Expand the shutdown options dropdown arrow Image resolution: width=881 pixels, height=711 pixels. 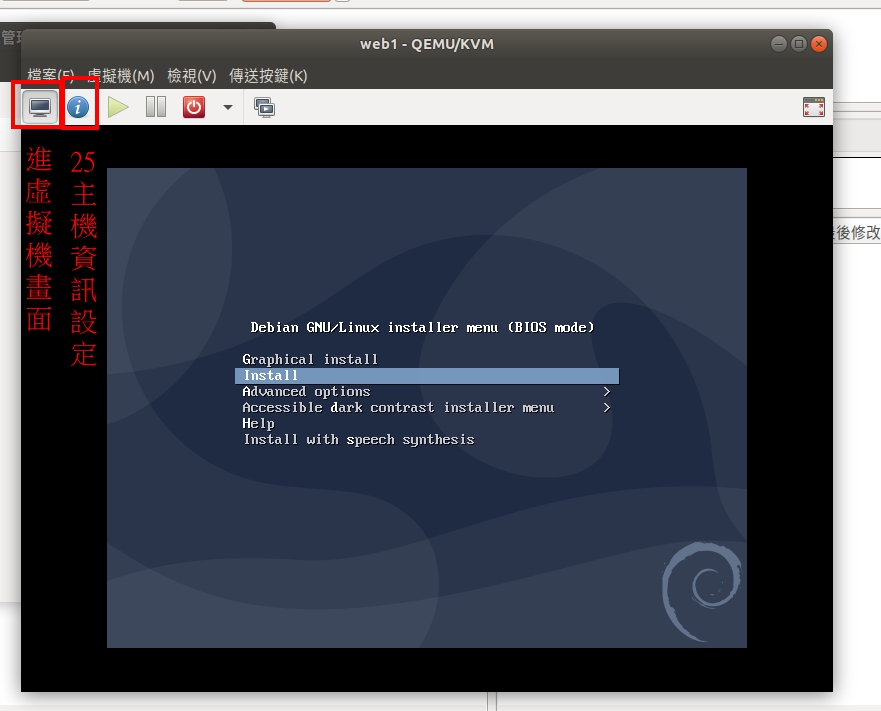(x=228, y=107)
